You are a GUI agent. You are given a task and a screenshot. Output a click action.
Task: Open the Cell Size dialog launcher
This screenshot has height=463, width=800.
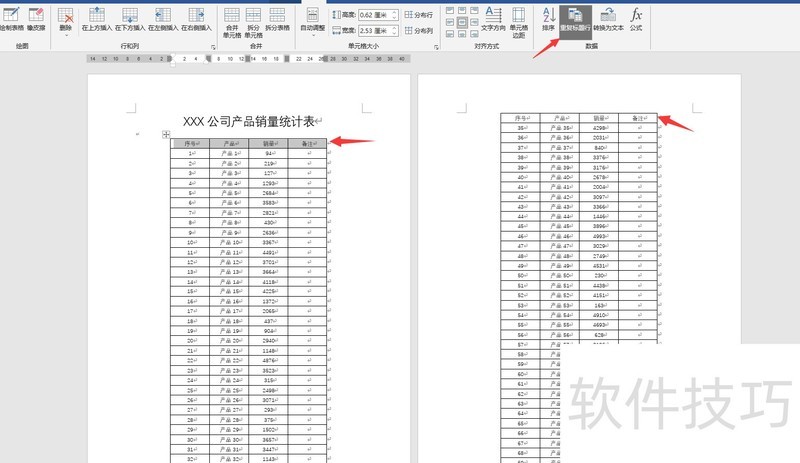(x=436, y=47)
